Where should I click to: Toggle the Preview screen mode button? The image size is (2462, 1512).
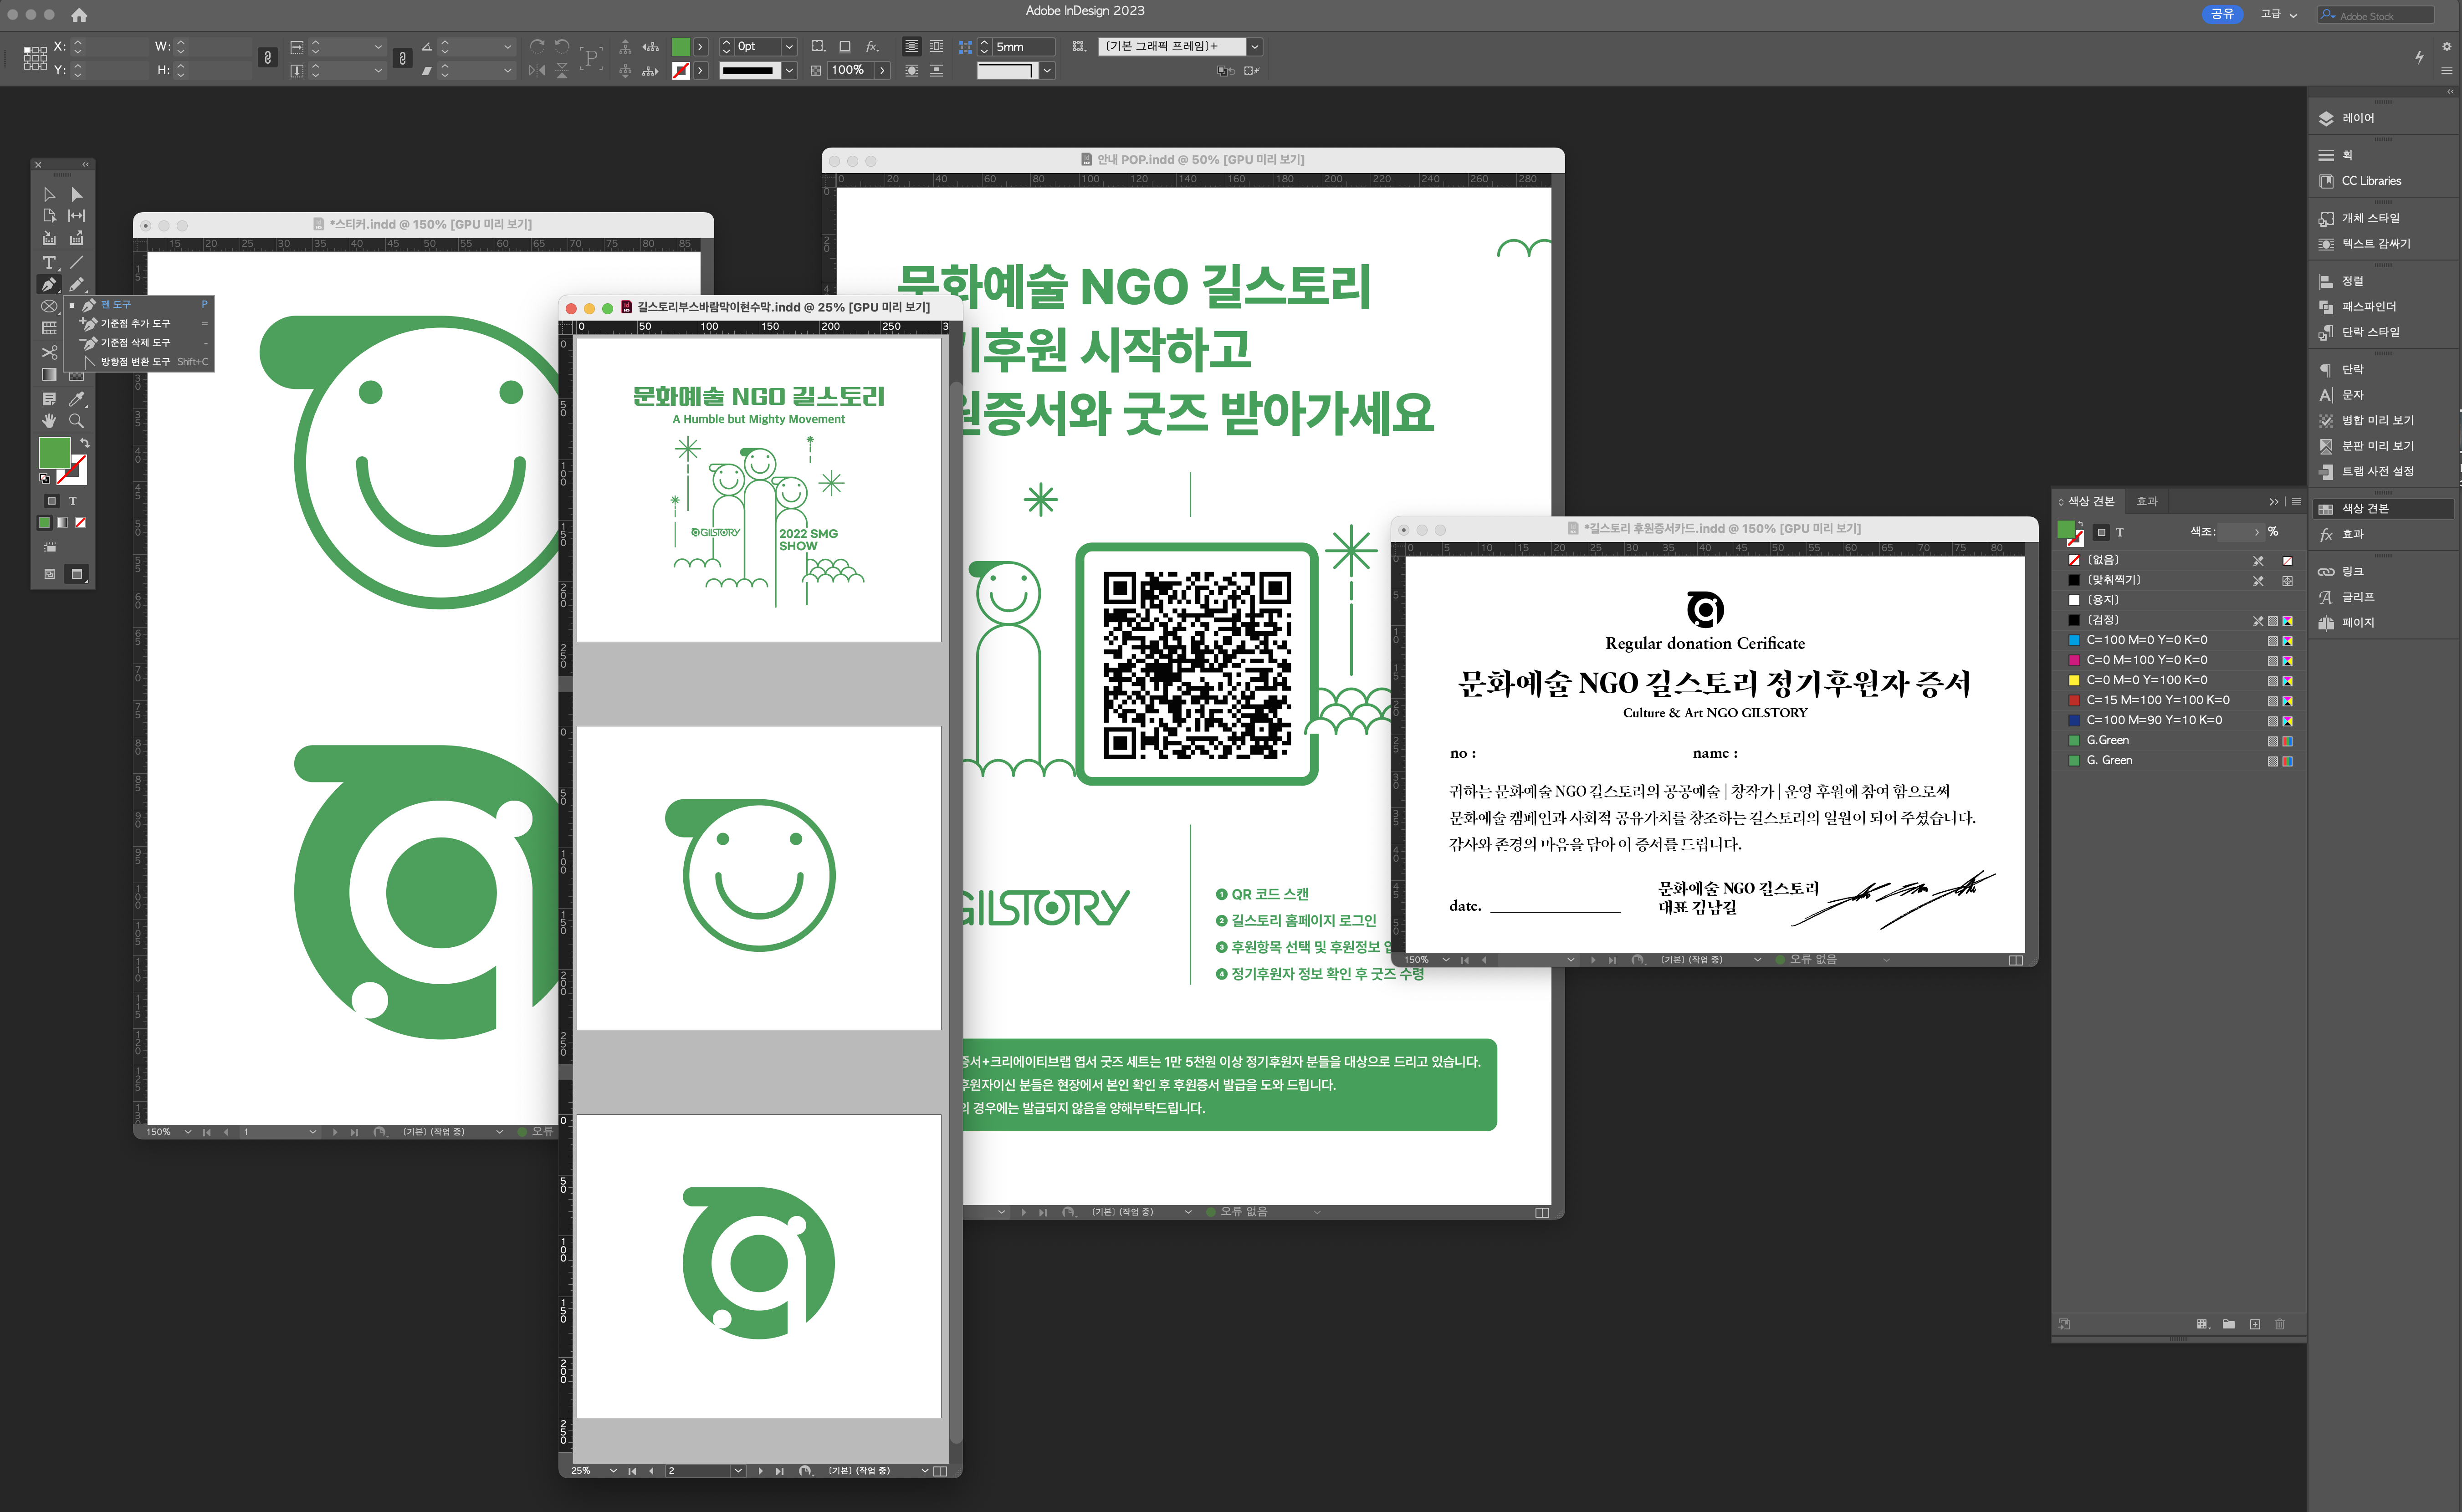click(76, 574)
